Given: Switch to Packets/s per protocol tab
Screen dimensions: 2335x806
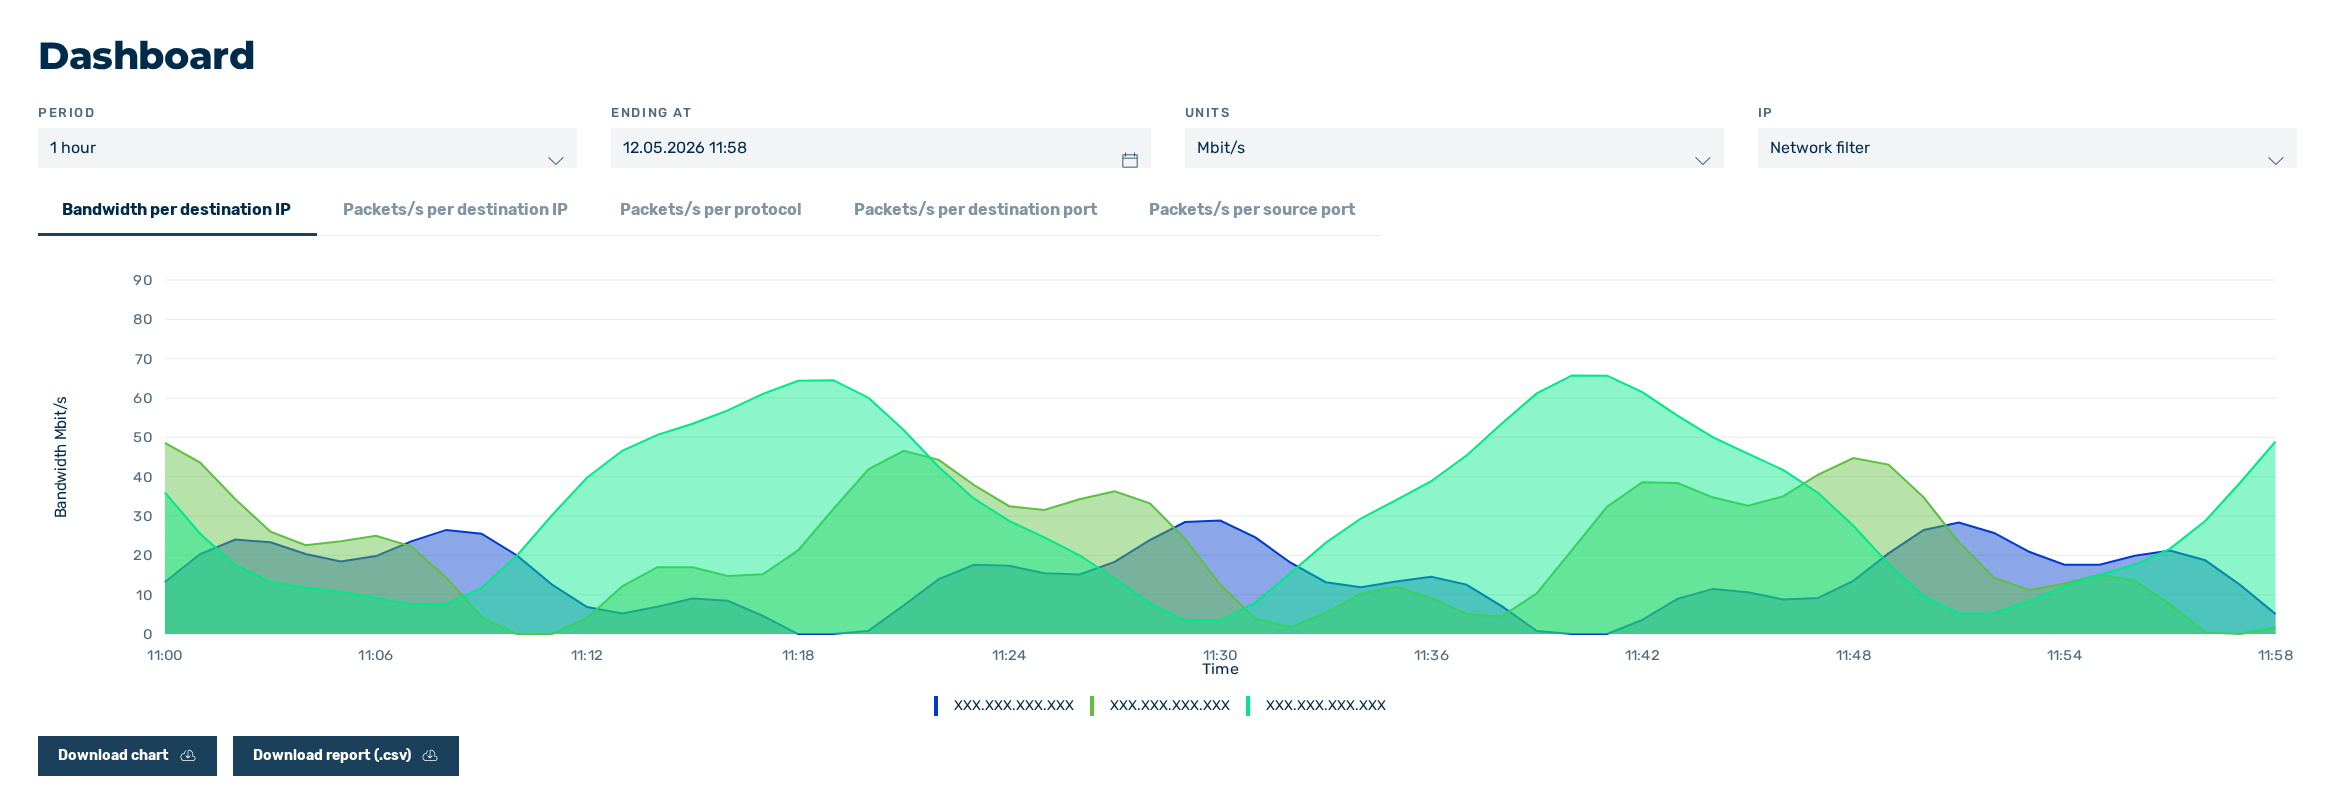Looking at the screenshot, I should [710, 210].
